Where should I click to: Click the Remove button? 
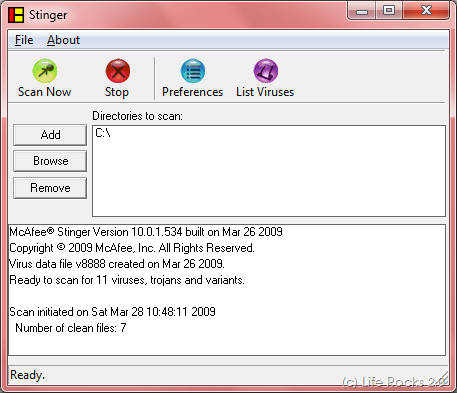(50, 188)
